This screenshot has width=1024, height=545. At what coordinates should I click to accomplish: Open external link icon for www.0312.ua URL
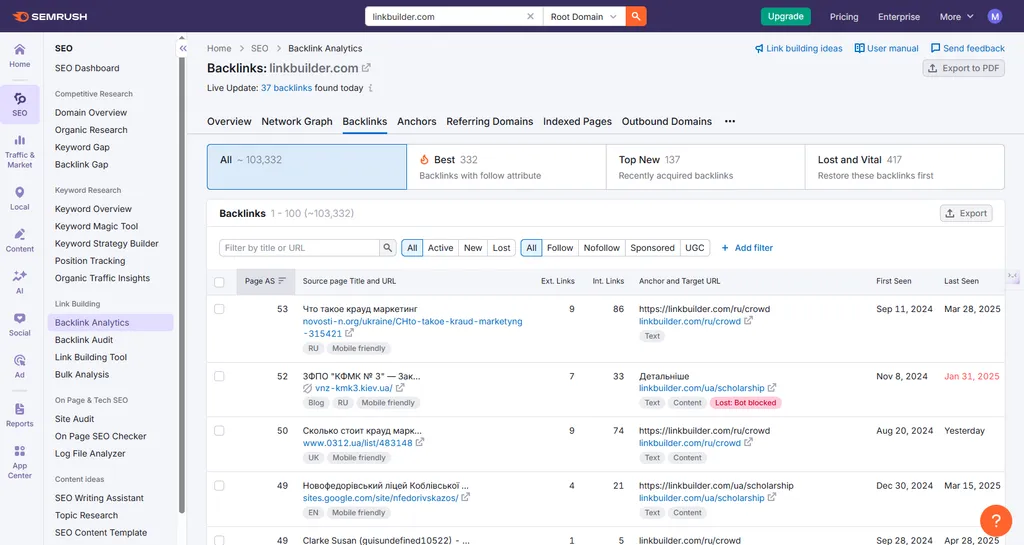[x=420, y=443]
